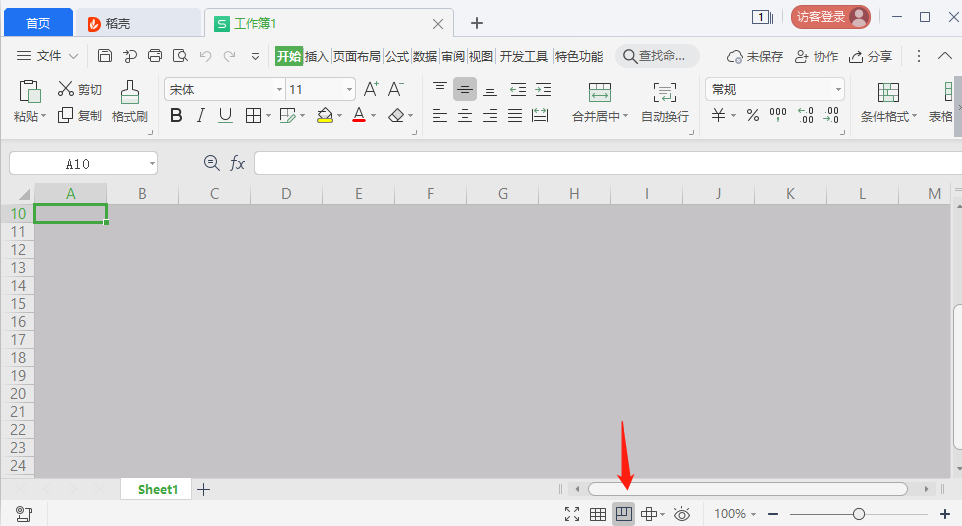The width and height of the screenshot is (962, 526).
Task: Toggle middle vertical alignment
Action: pos(465,90)
